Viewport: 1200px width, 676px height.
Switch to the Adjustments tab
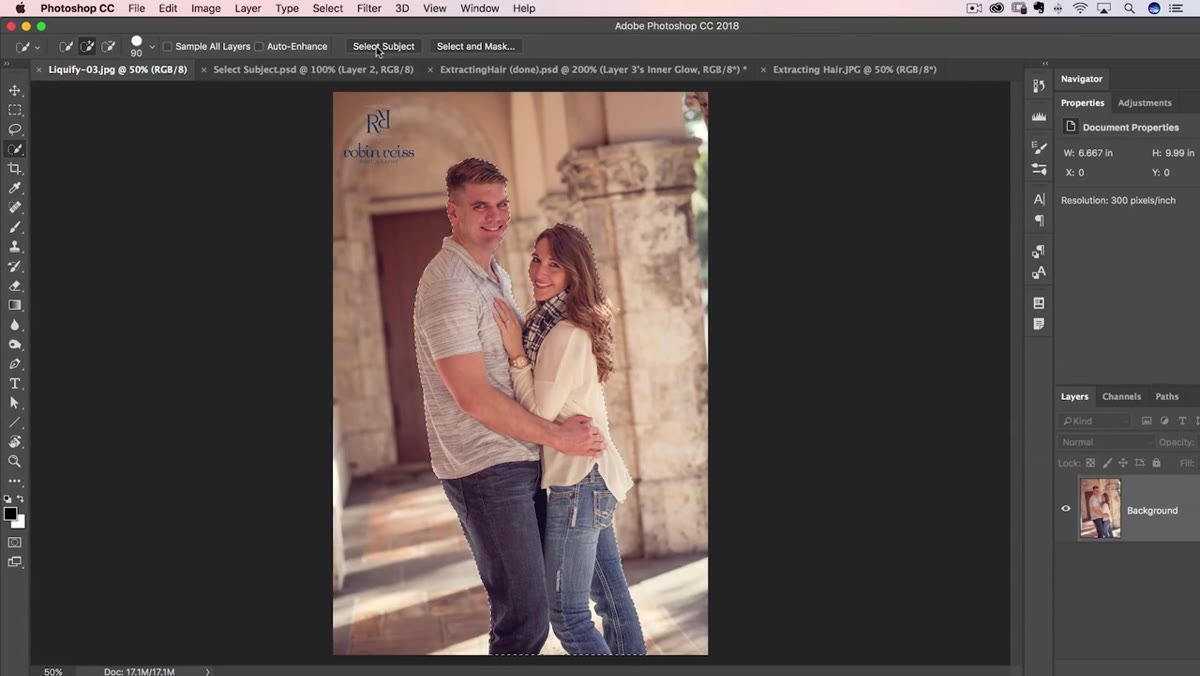click(x=1145, y=103)
